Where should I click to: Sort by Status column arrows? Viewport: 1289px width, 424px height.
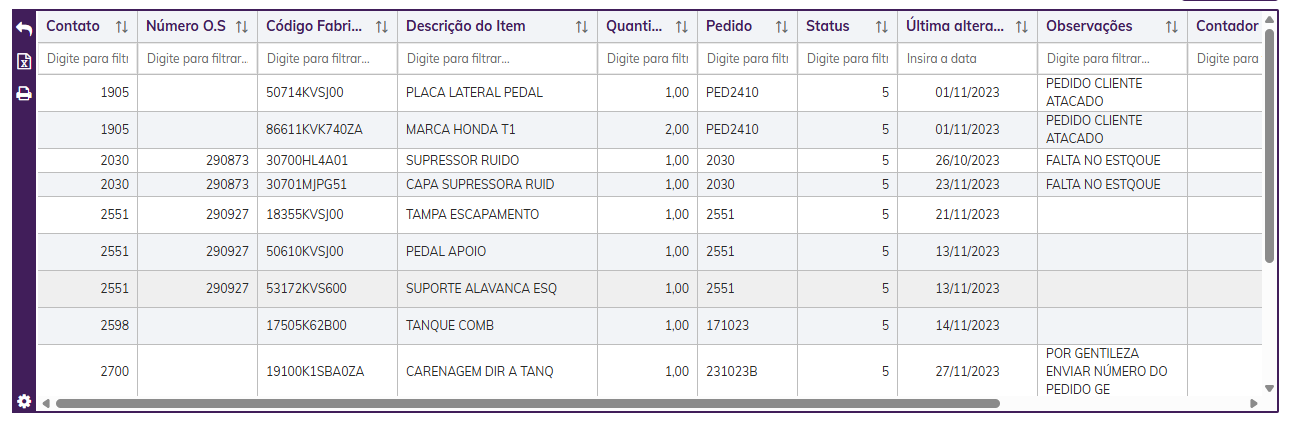[881, 27]
